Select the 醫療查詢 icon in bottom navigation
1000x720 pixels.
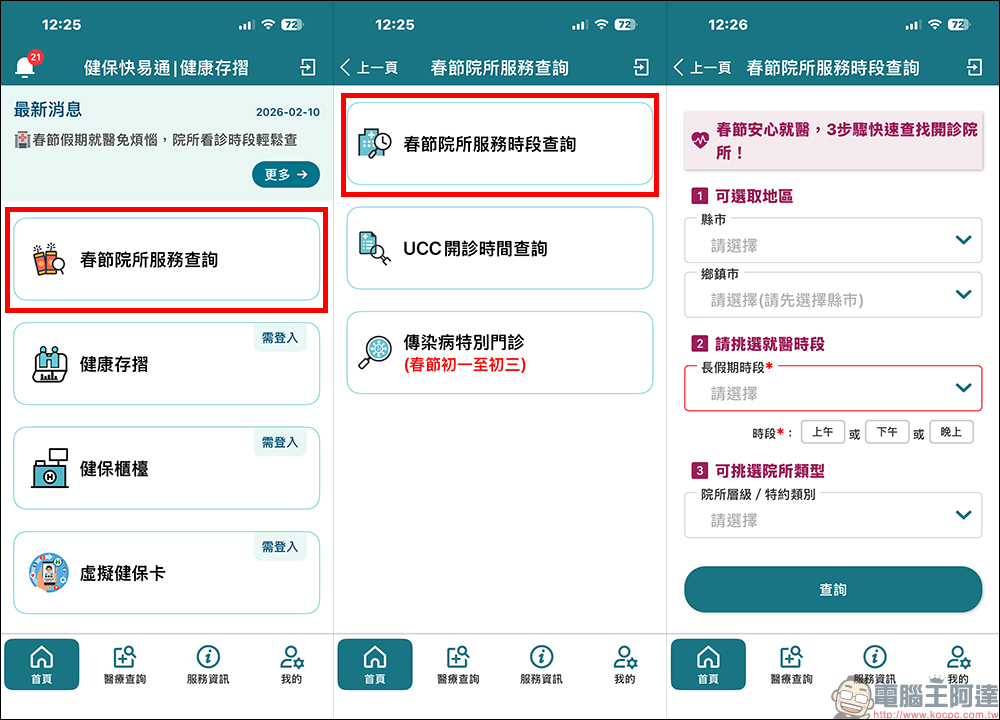pyautogui.click(x=125, y=663)
